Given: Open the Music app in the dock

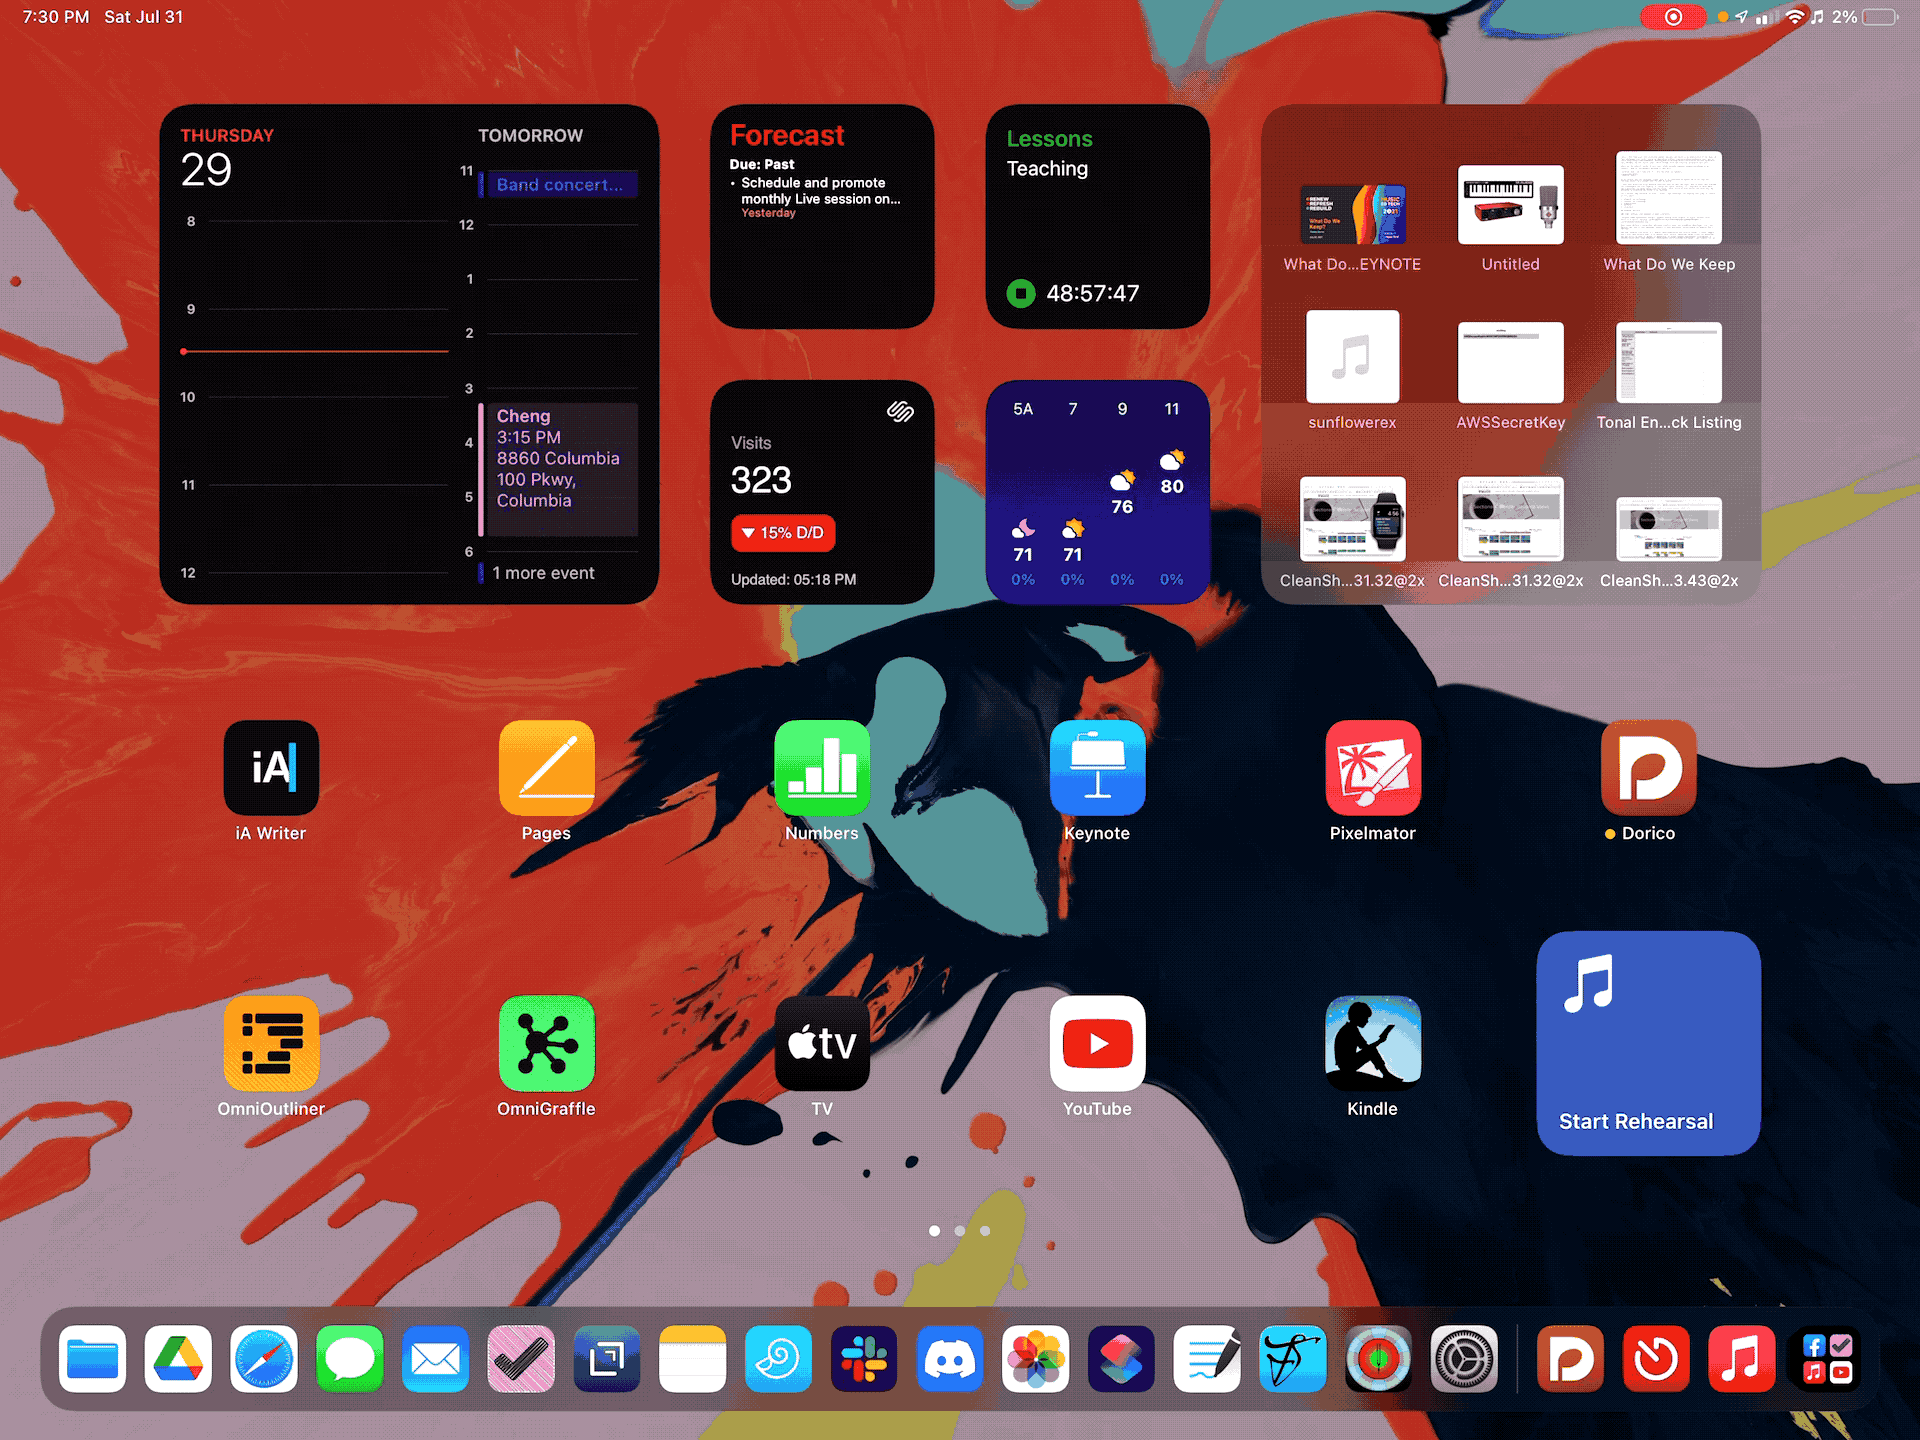Looking at the screenshot, I should click(x=1742, y=1359).
